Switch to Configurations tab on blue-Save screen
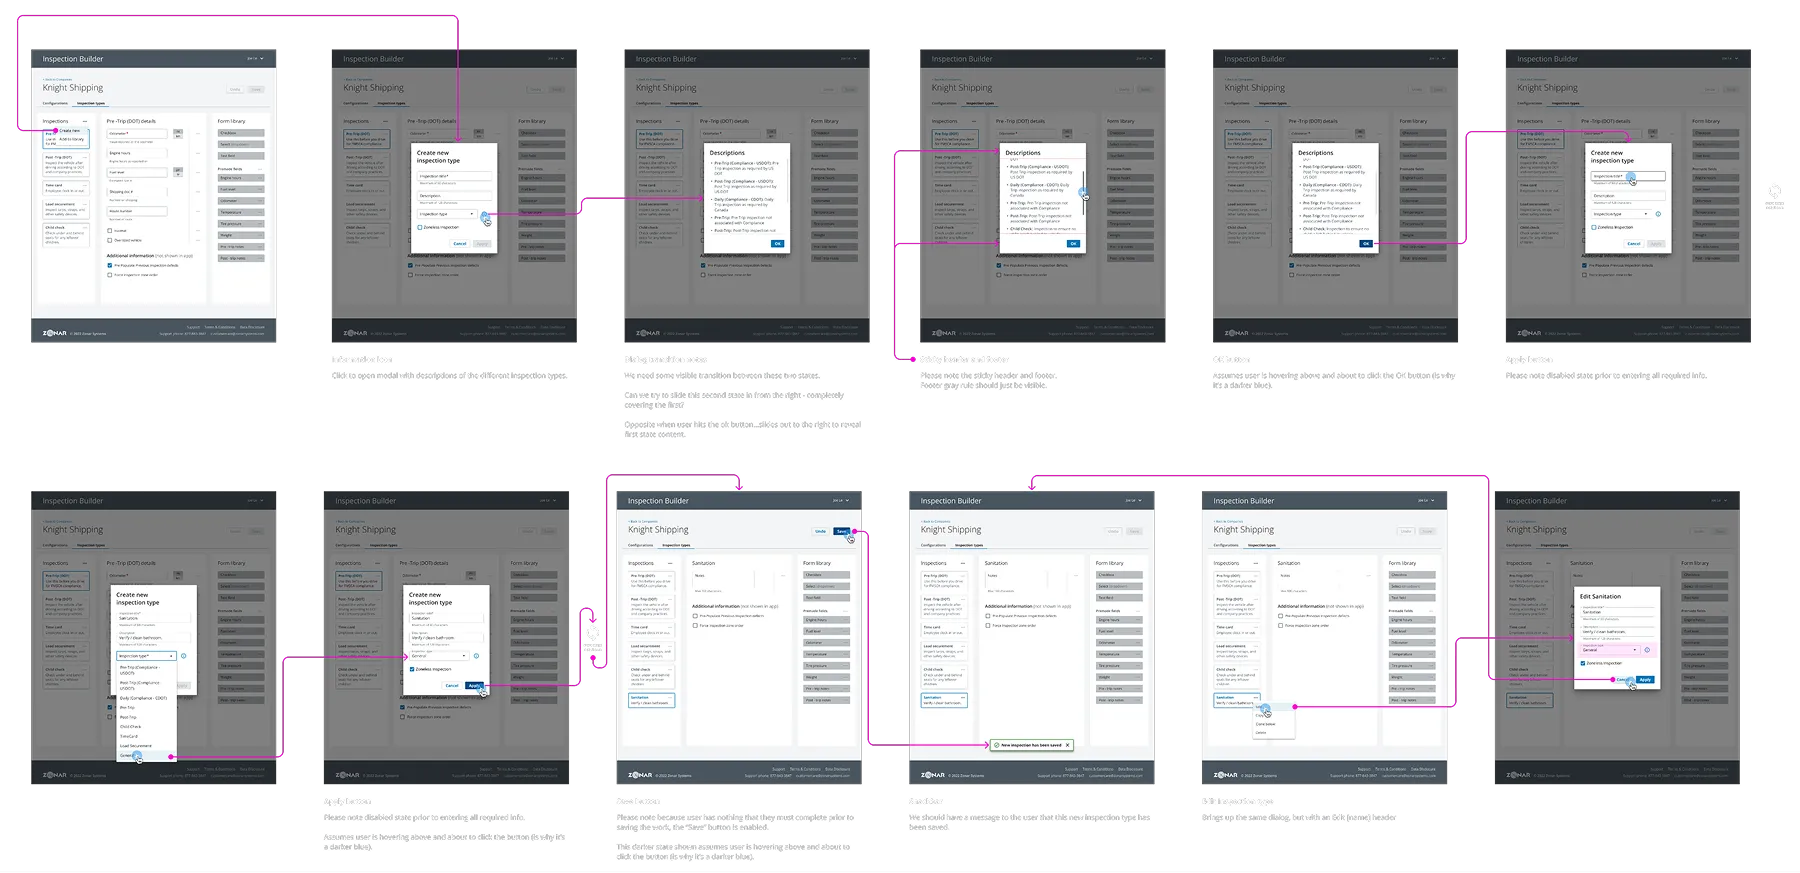The width and height of the screenshot is (1800, 873). [640, 545]
